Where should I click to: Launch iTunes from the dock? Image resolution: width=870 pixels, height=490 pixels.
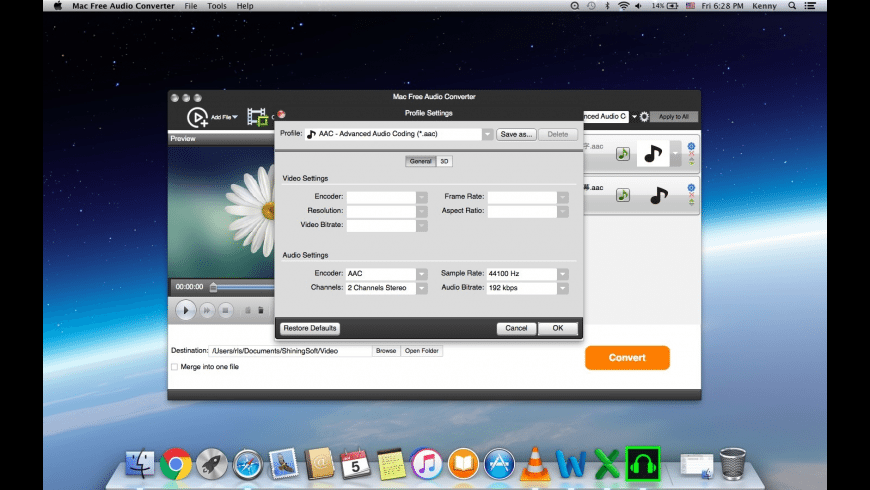(x=426, y=462)
